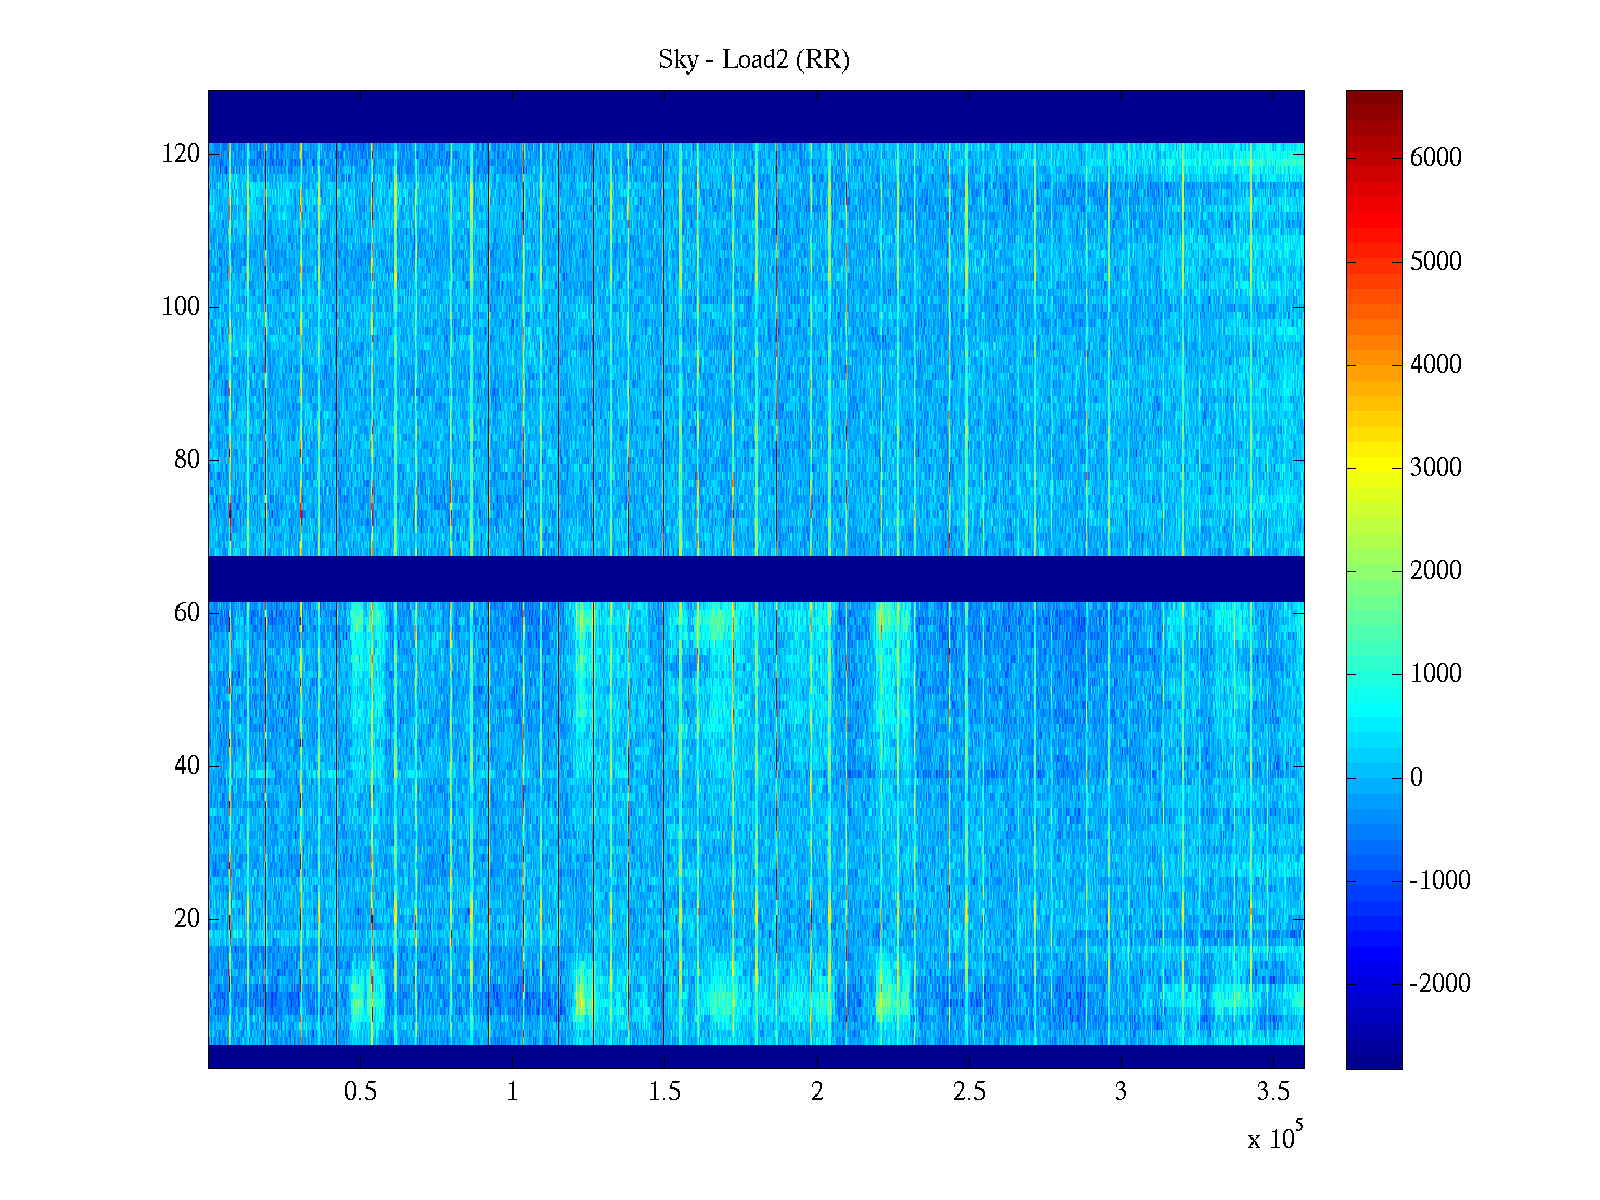Pick the yellow region of the colorbar
This screenshot has height=1200, width=1600.
click(x=1374, y=470)
